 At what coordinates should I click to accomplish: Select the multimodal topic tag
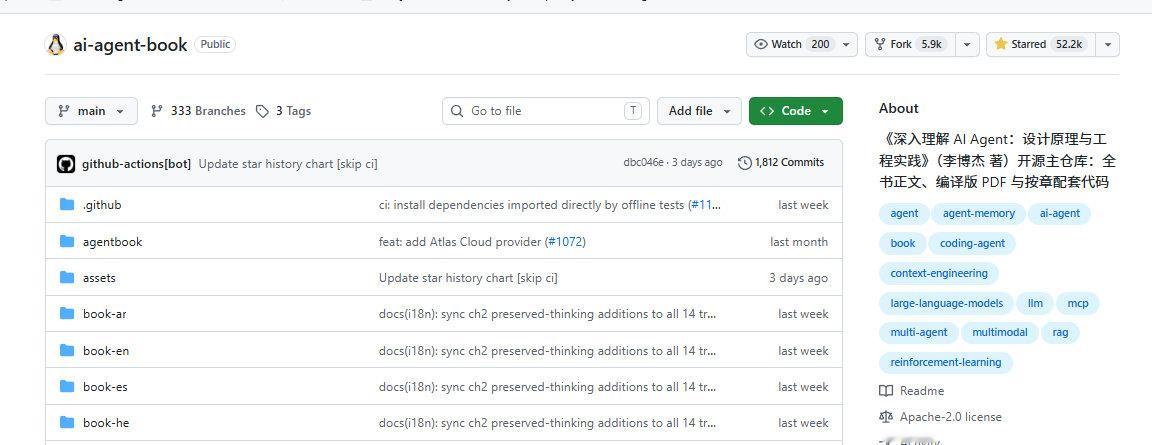[x=1000, y=333]
